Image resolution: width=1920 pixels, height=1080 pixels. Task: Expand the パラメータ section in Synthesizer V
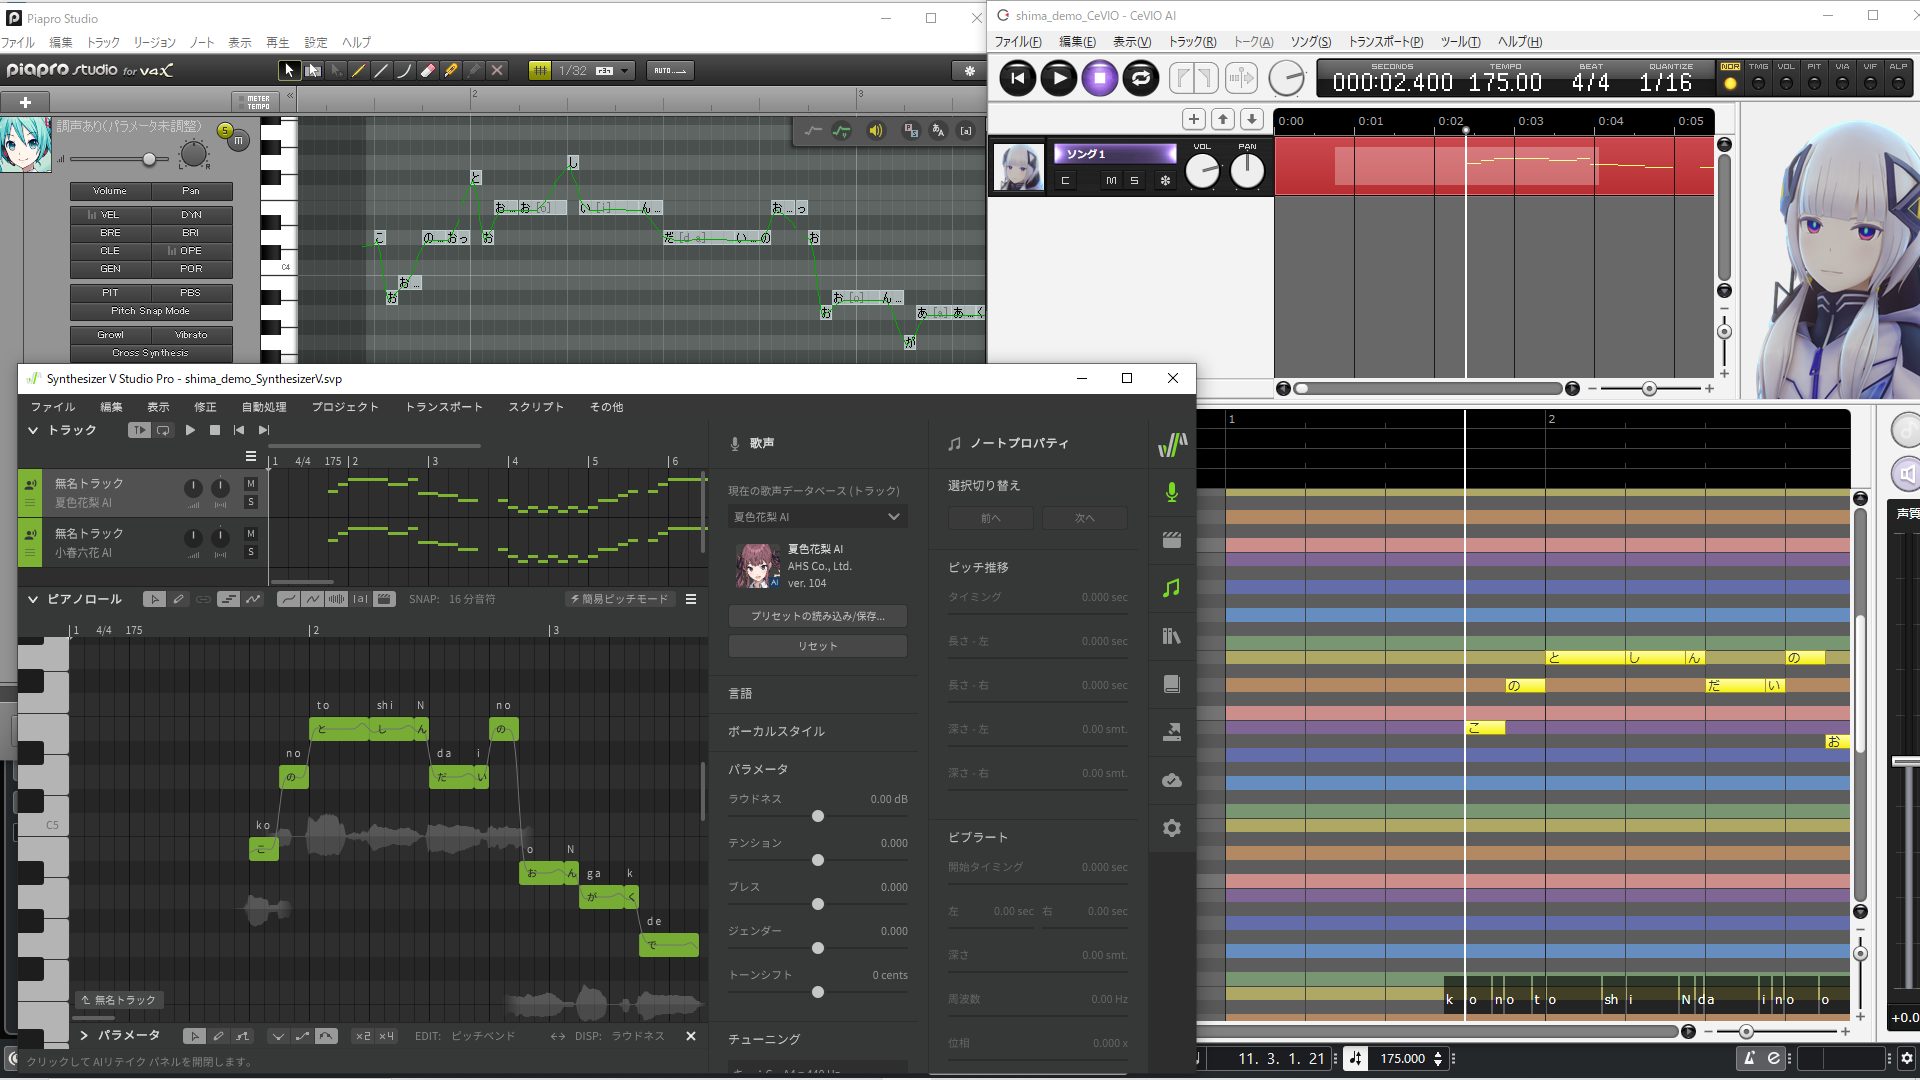pos(84,1035)
